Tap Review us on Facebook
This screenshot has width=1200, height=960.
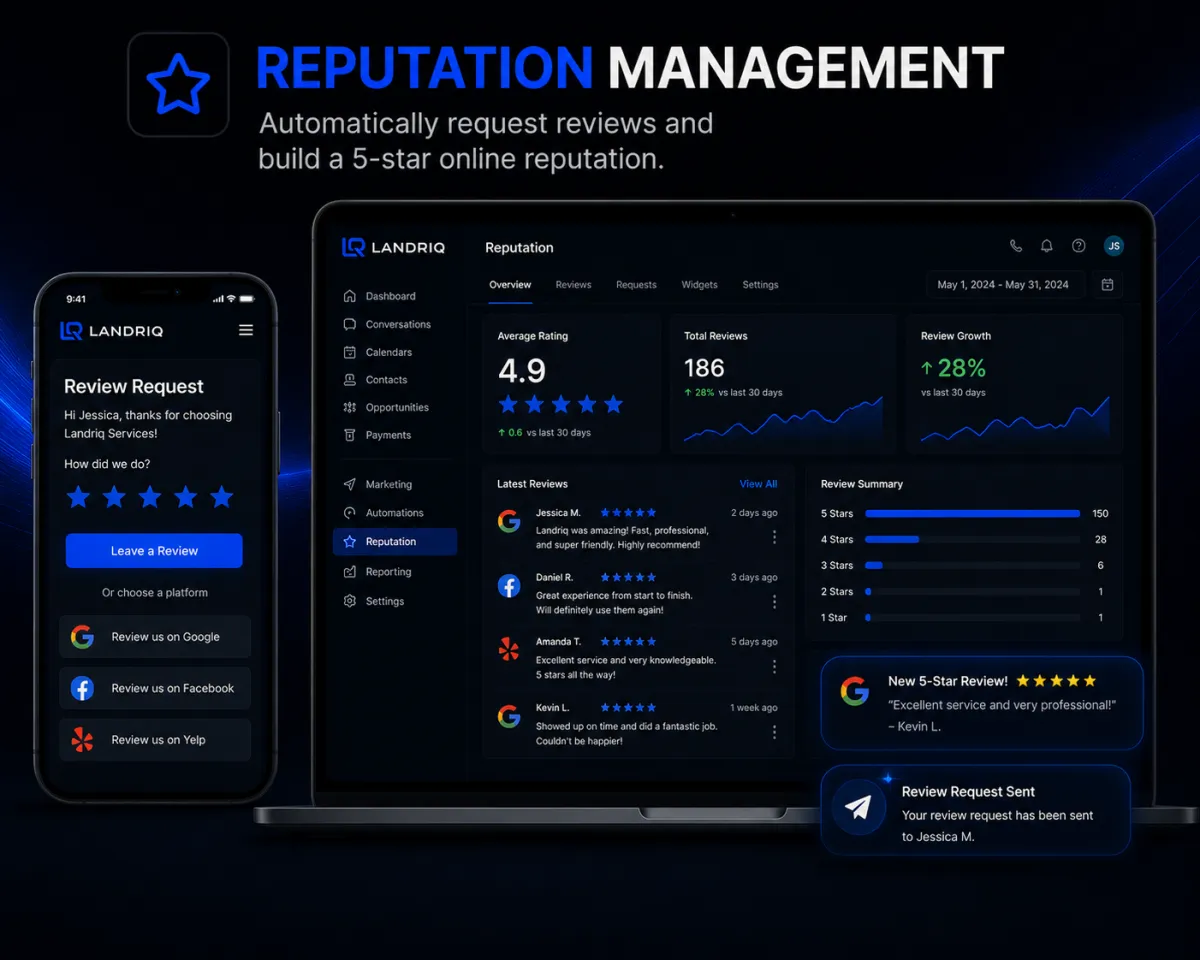tap(155, 688)
